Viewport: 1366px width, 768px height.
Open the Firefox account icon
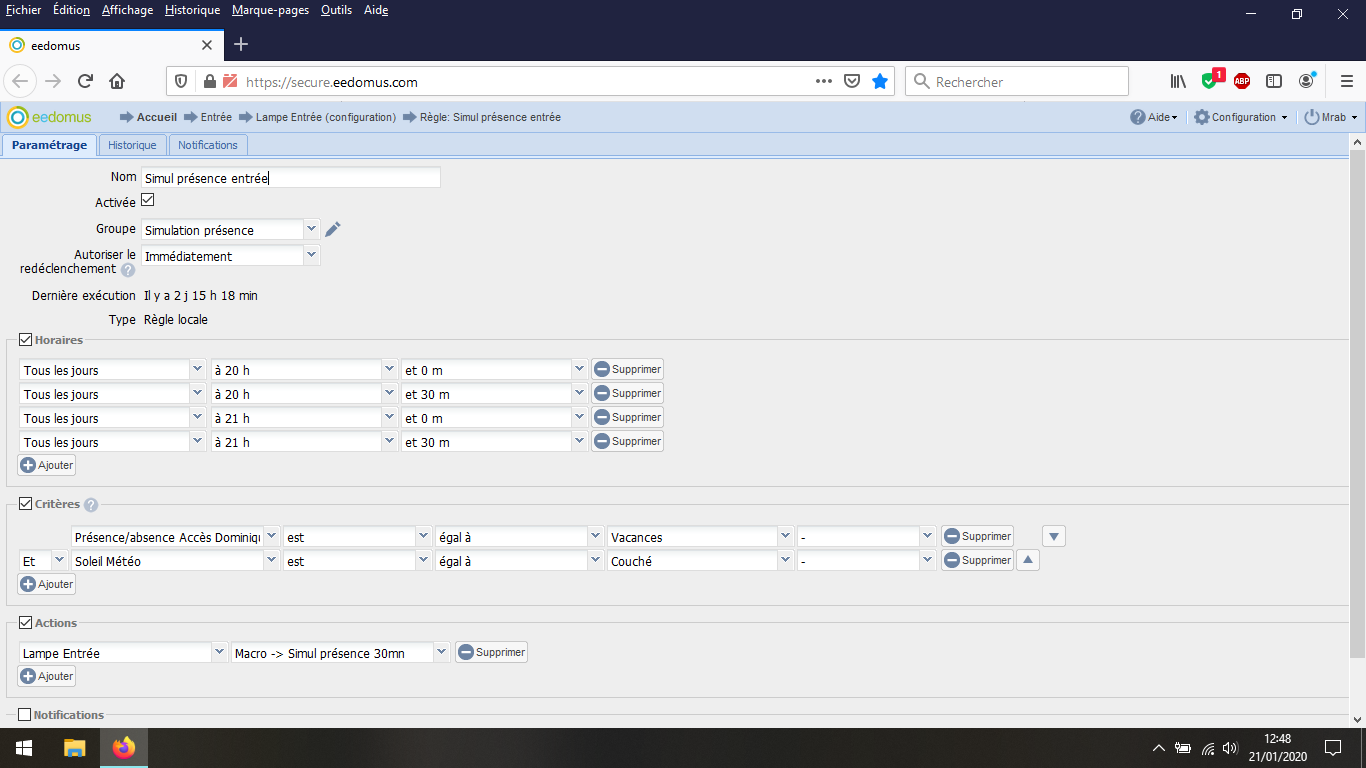click(1306, 82)
